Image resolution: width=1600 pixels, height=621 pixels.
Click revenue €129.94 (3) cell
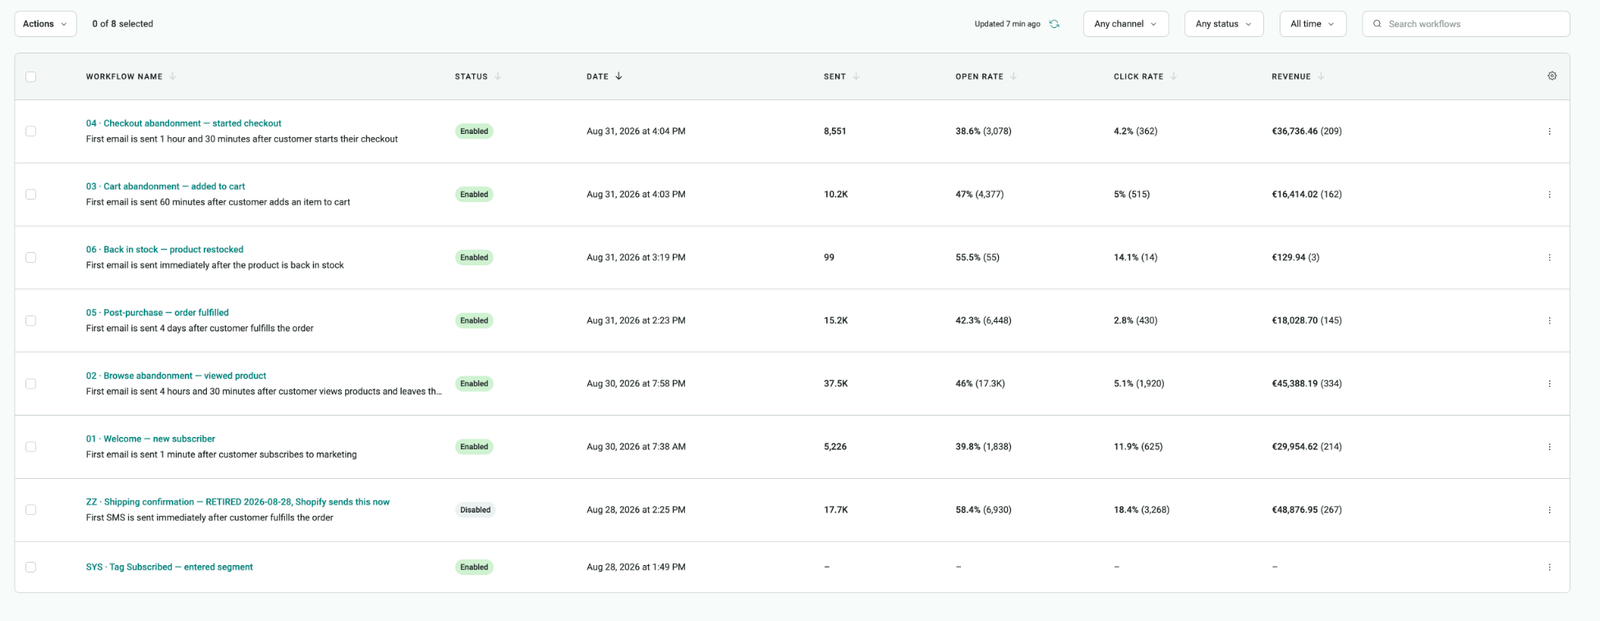pyautogui.click(x=1296, y=257)
